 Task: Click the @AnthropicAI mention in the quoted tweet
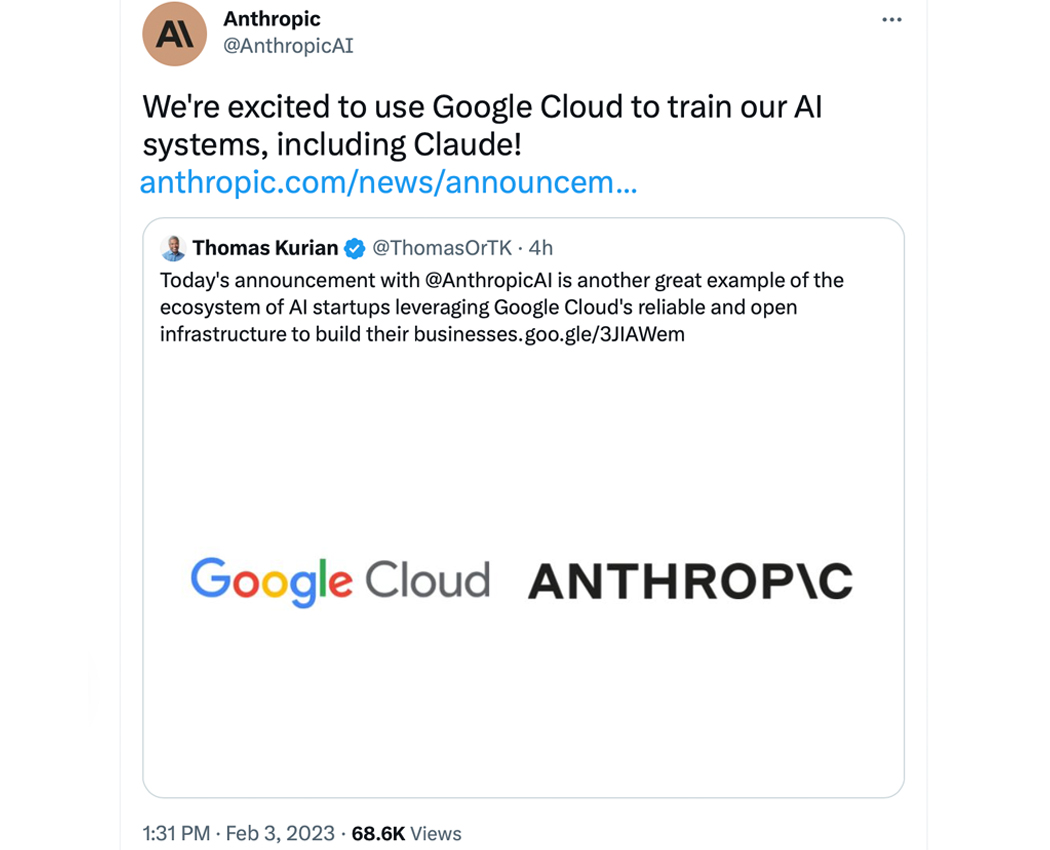click(492, 280)
